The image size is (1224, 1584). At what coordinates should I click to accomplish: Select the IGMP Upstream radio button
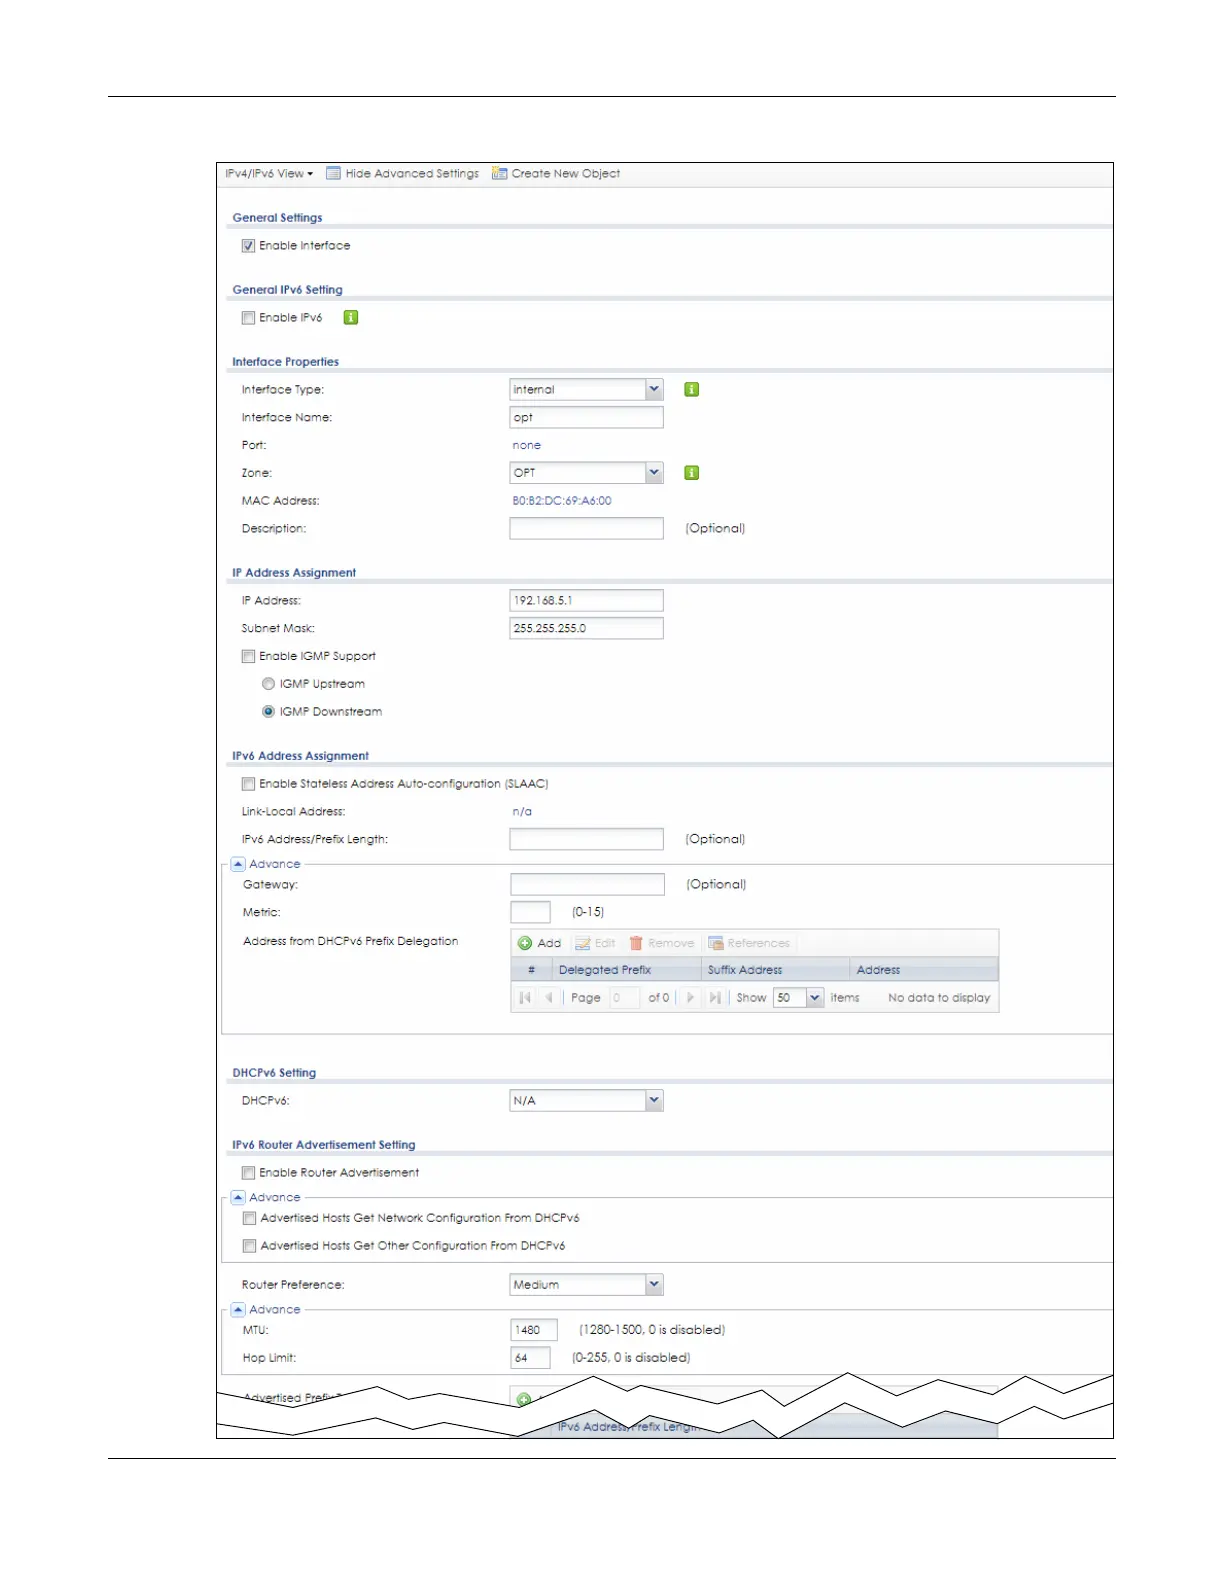click(x=268, y=684)
